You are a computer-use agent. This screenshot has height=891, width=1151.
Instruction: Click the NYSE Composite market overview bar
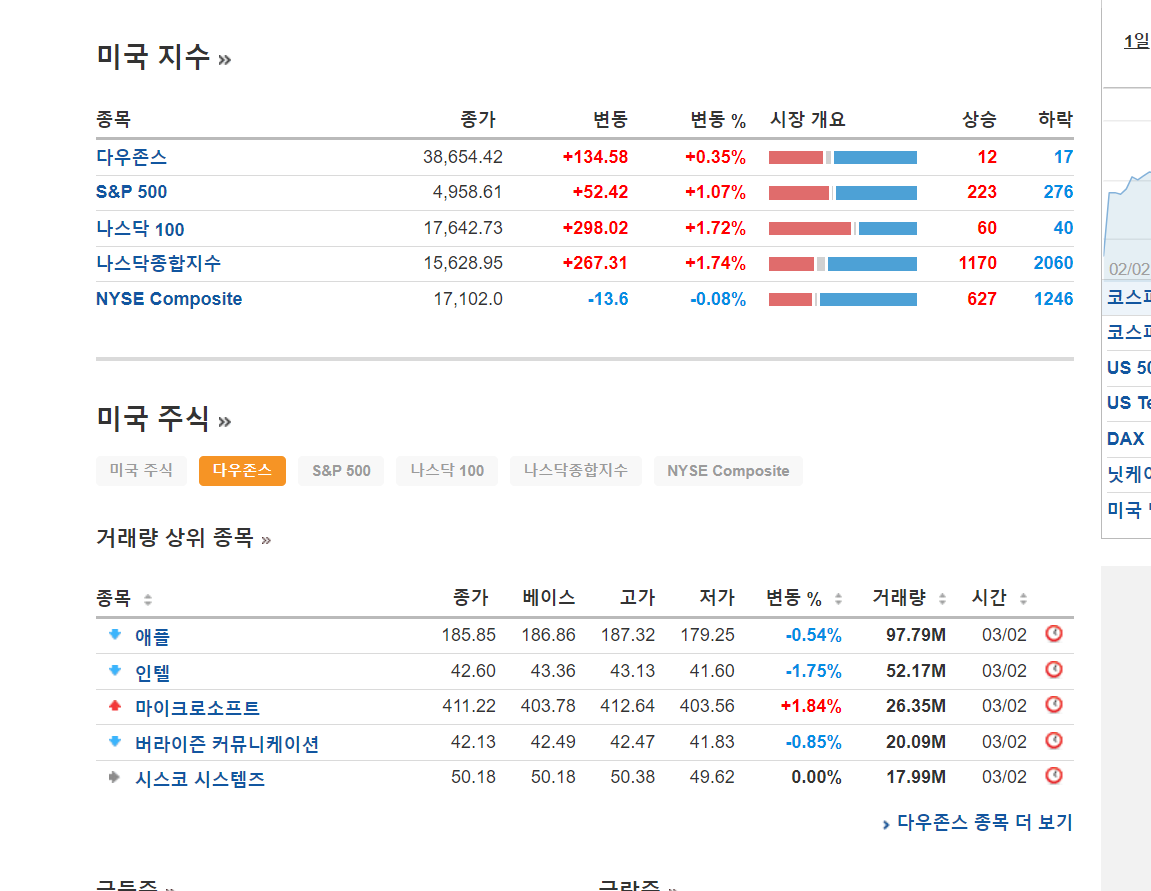pyautogui.click(x=843, y=299)
